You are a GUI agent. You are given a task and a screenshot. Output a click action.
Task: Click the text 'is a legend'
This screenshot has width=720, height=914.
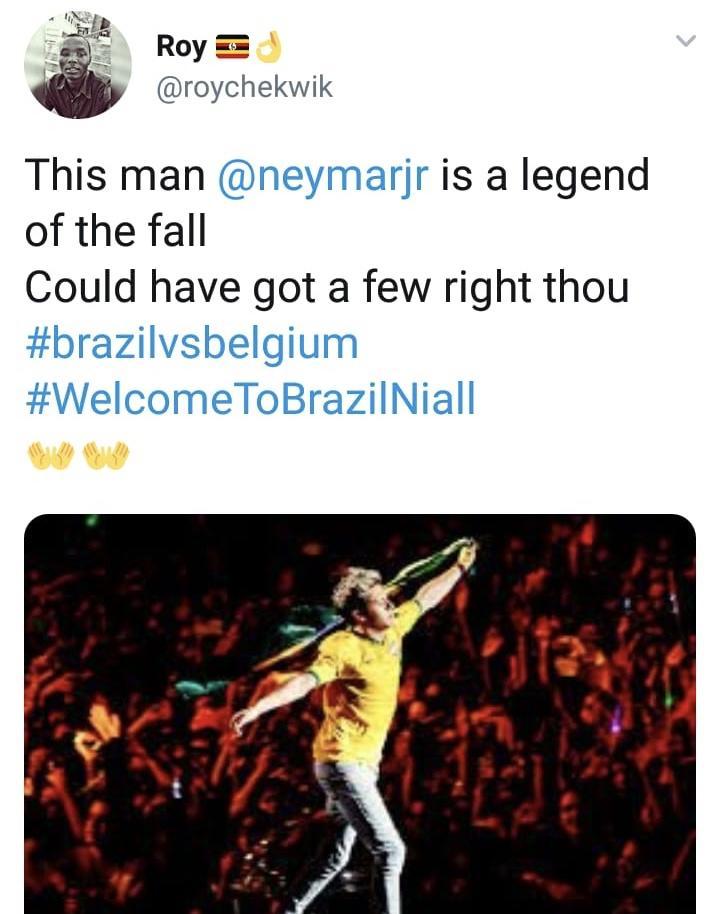pyautogui.click(x=544, y=175)
